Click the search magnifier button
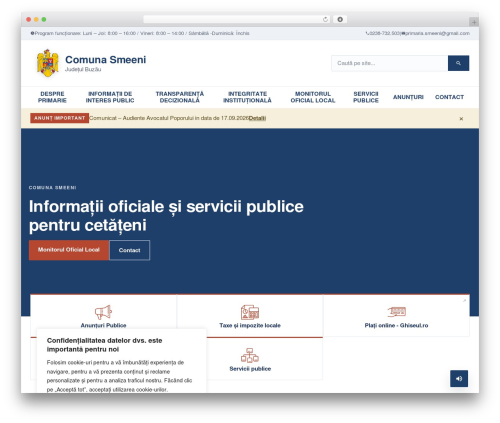This screenshot has width=500, height=423. (458, 63)
